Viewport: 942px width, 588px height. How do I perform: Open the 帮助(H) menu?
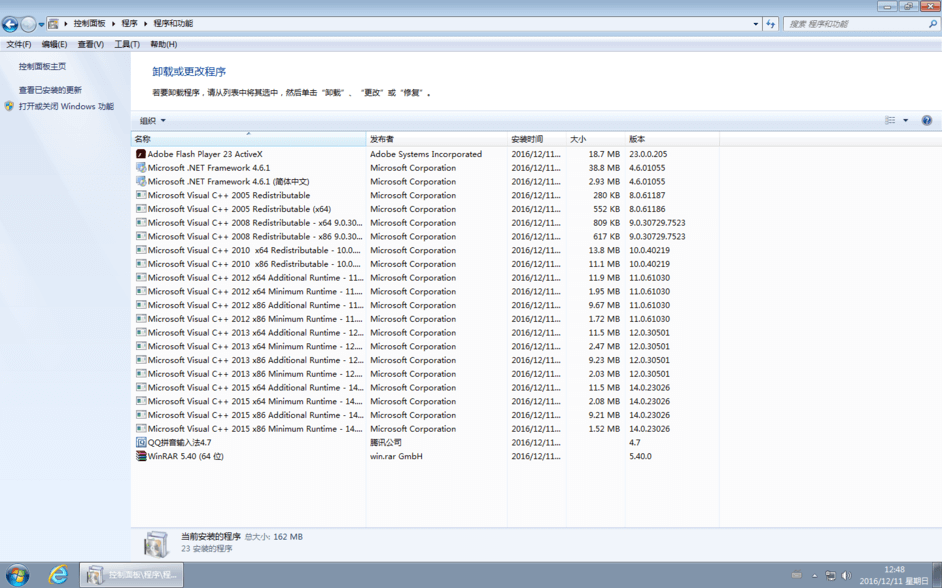163,44
